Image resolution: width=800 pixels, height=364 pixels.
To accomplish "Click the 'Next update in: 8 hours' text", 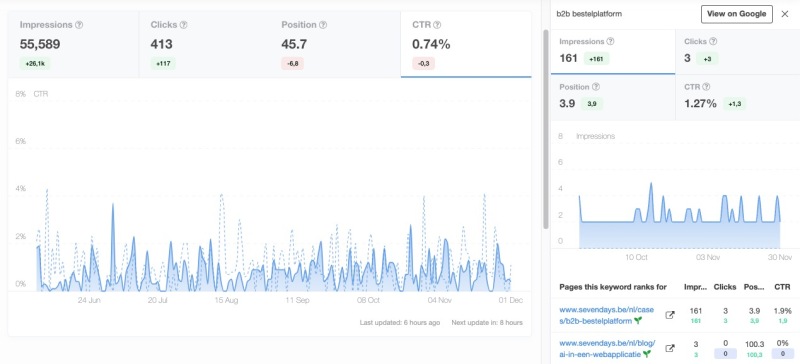I will pyautogui.click(x=487, y=323).
